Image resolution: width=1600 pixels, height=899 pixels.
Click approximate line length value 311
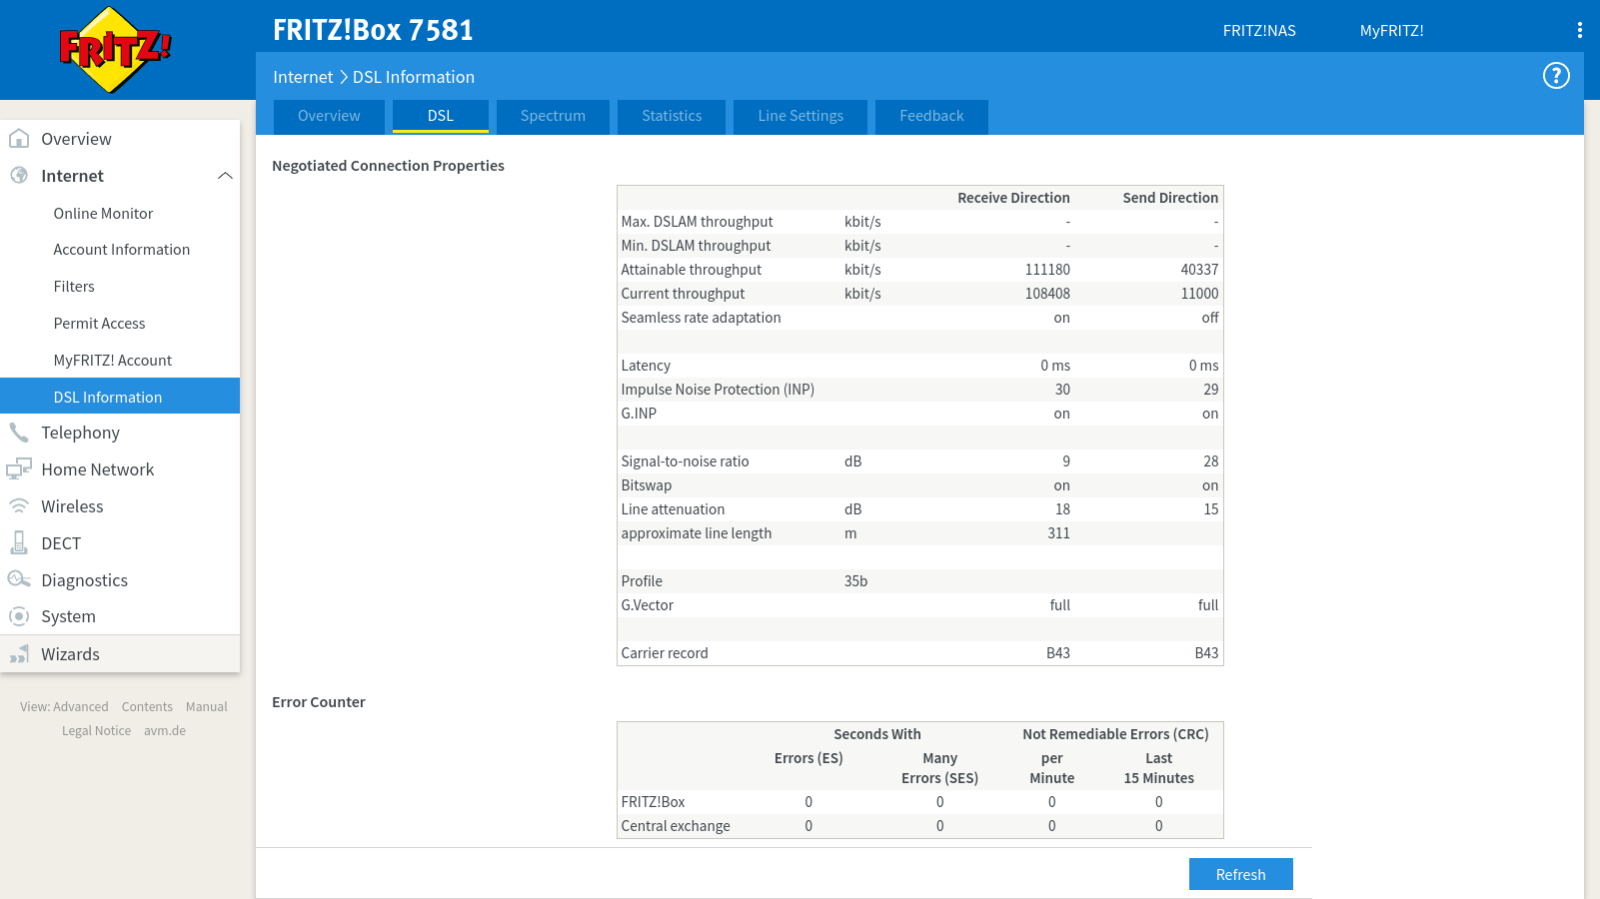[x=1059, y=534]
